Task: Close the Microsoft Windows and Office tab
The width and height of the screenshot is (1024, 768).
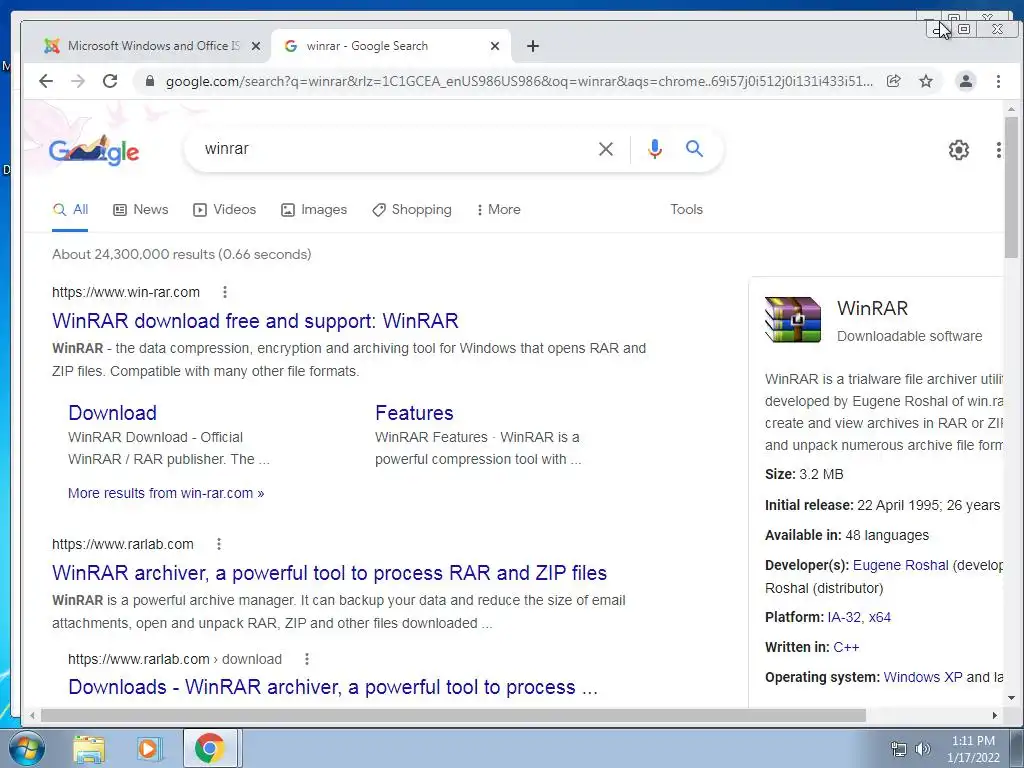Action: coord(256,46)
